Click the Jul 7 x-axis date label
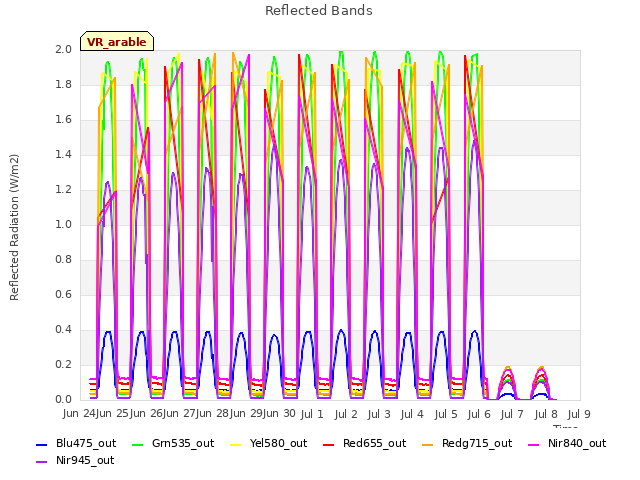 [512, 414]
